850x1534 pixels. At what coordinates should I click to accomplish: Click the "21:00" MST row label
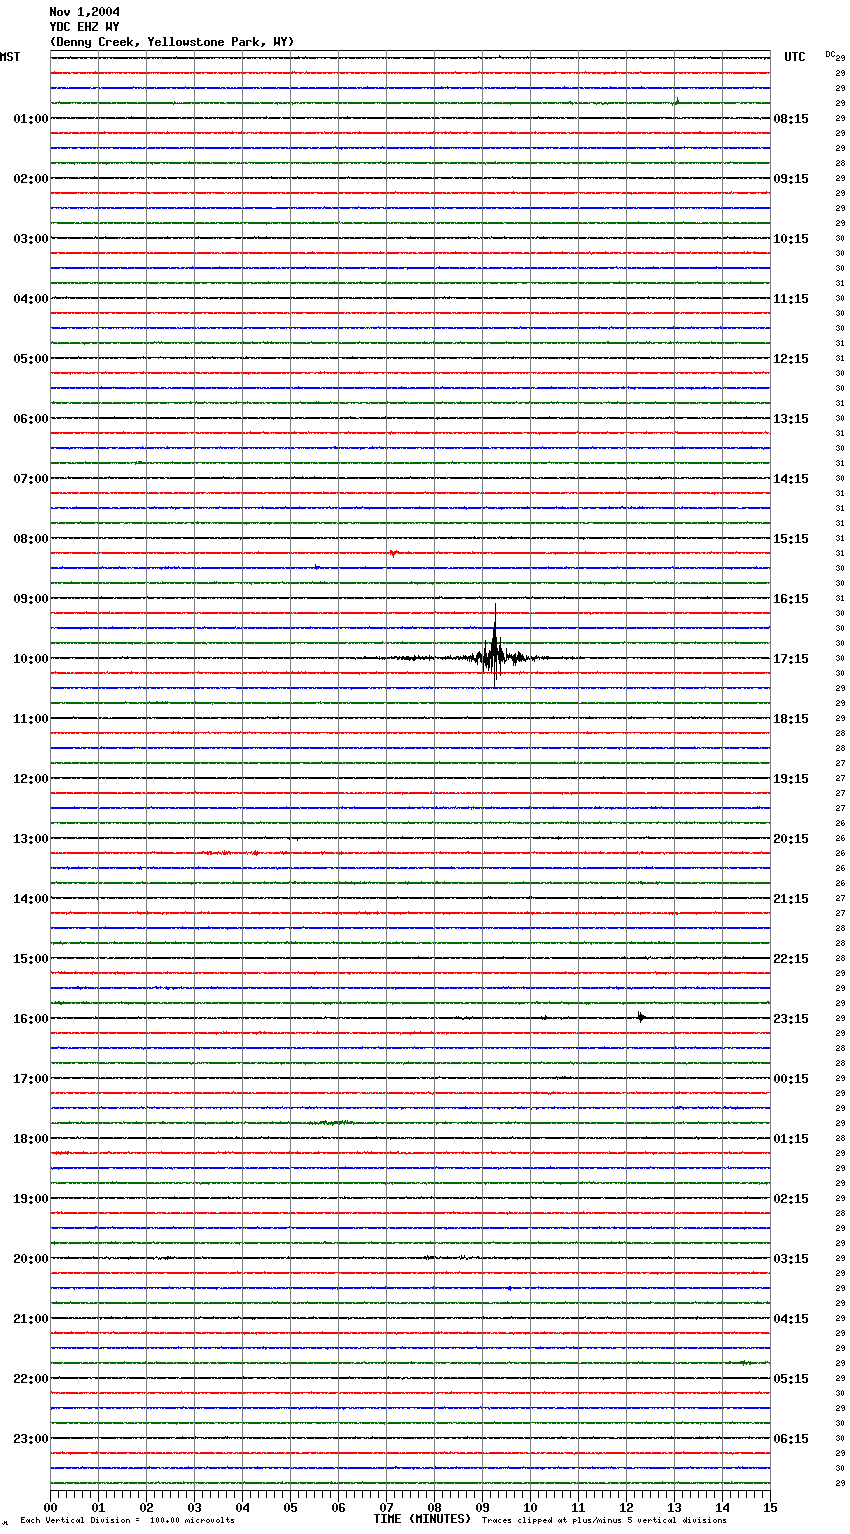[x=31, y=1319]
